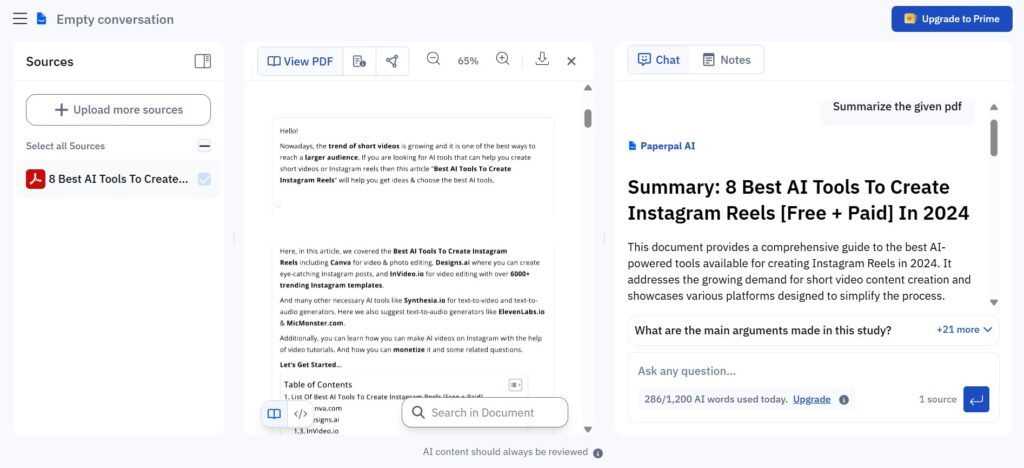Zoom out the PDF
1024x468 pixels.
click(x=433, y=59)
